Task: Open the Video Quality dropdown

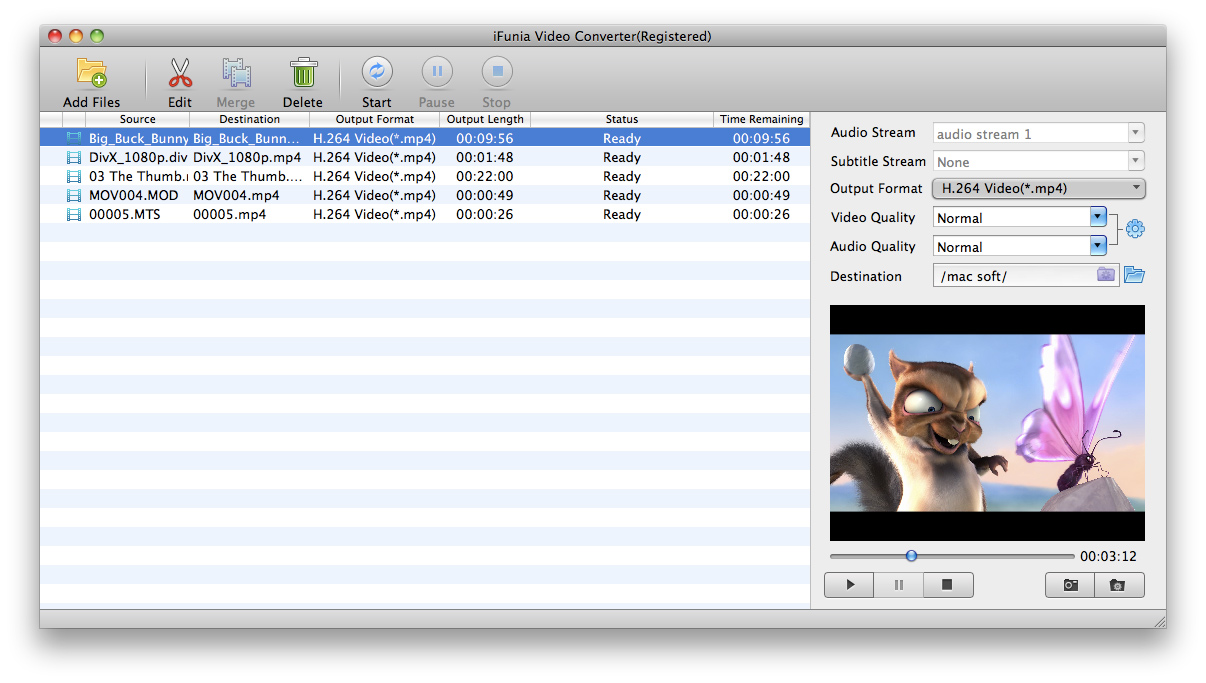Action: [1098, 217]
